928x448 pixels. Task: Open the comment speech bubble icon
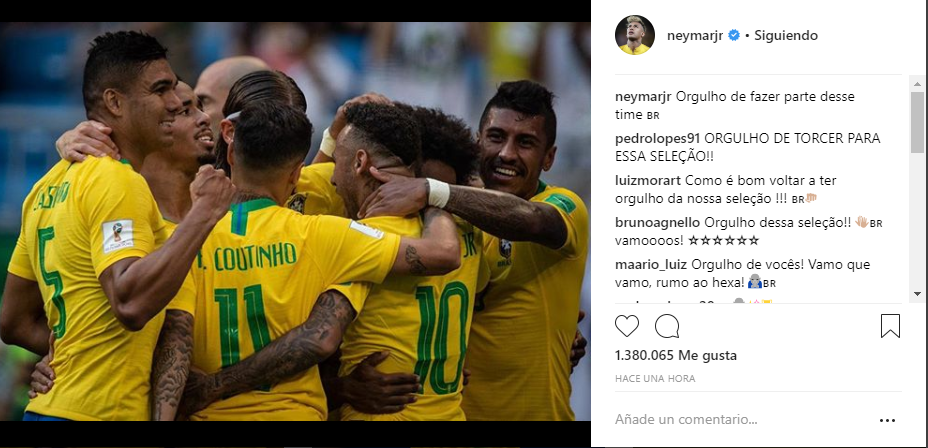(666, 326)
